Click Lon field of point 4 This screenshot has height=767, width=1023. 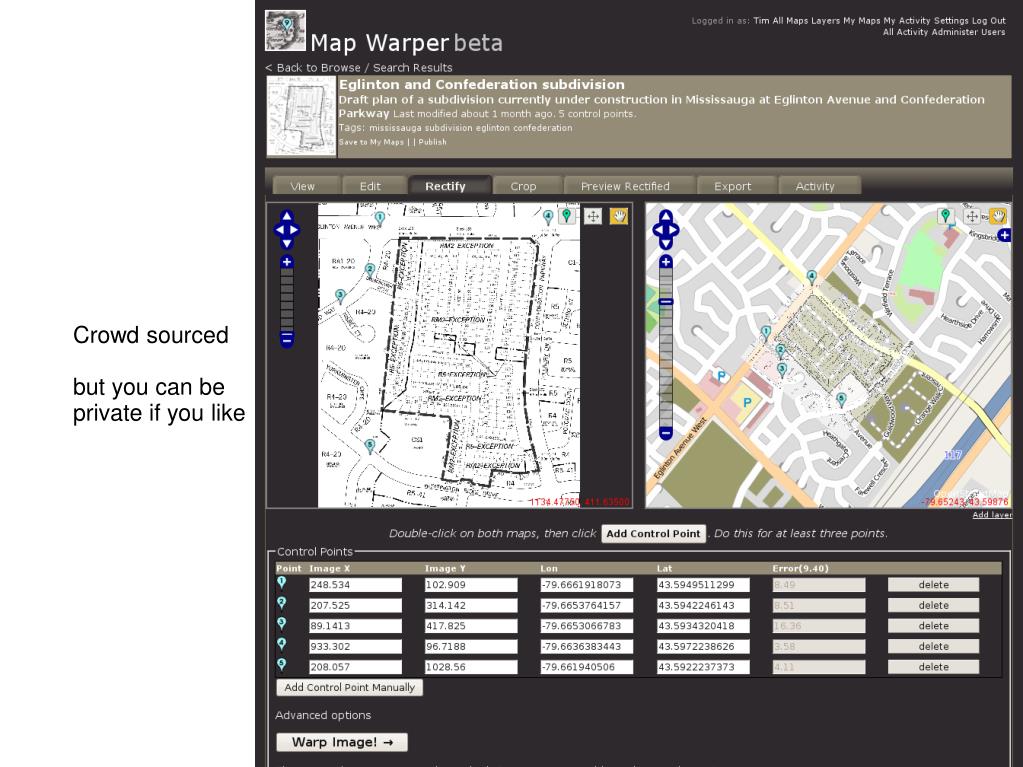pos(587,646)
